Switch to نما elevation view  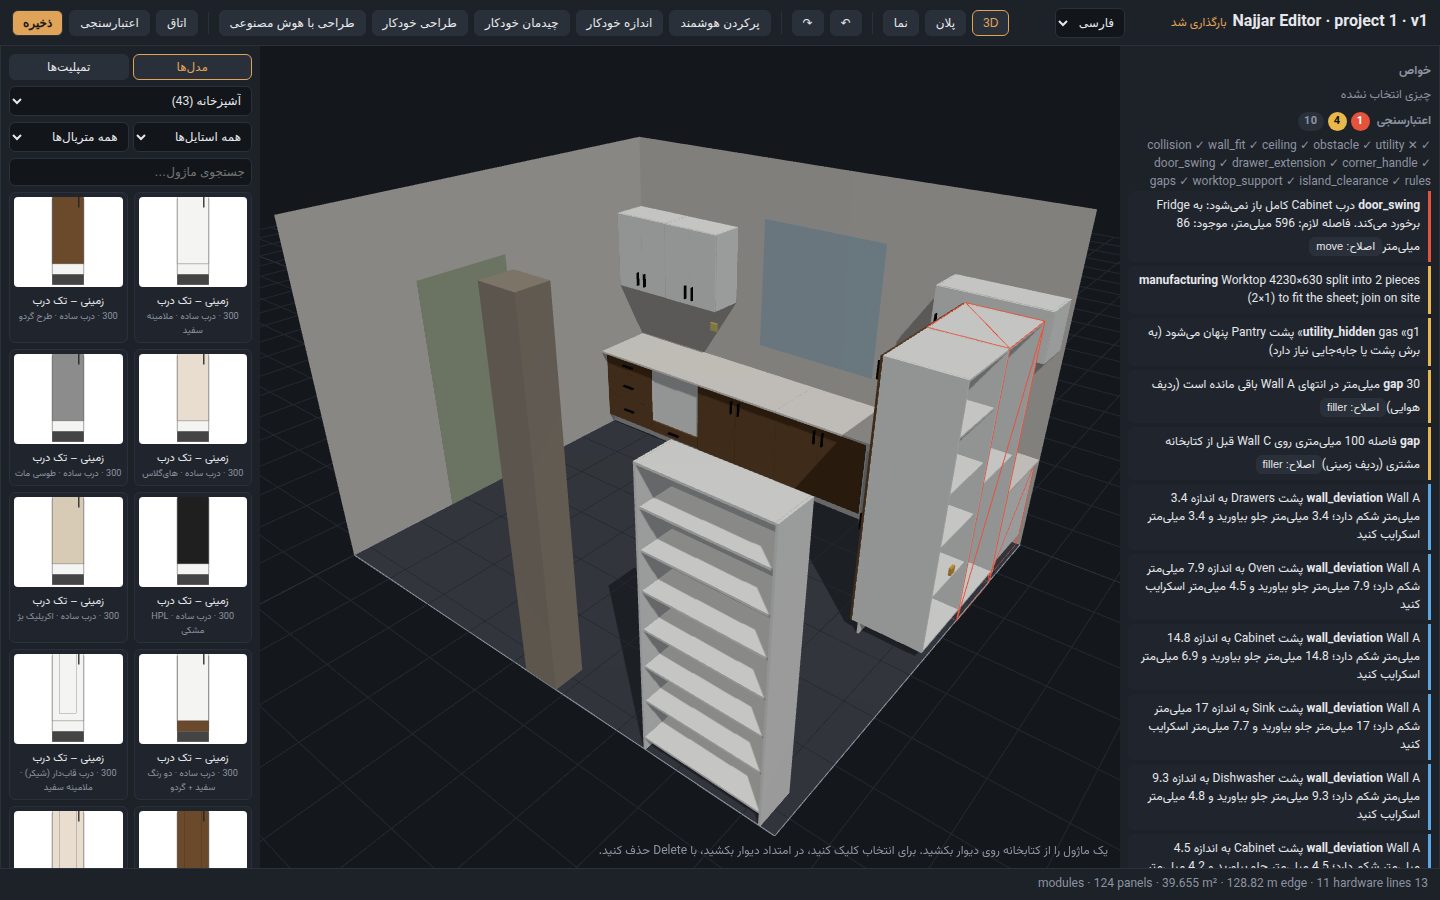[x=900, y=23]
